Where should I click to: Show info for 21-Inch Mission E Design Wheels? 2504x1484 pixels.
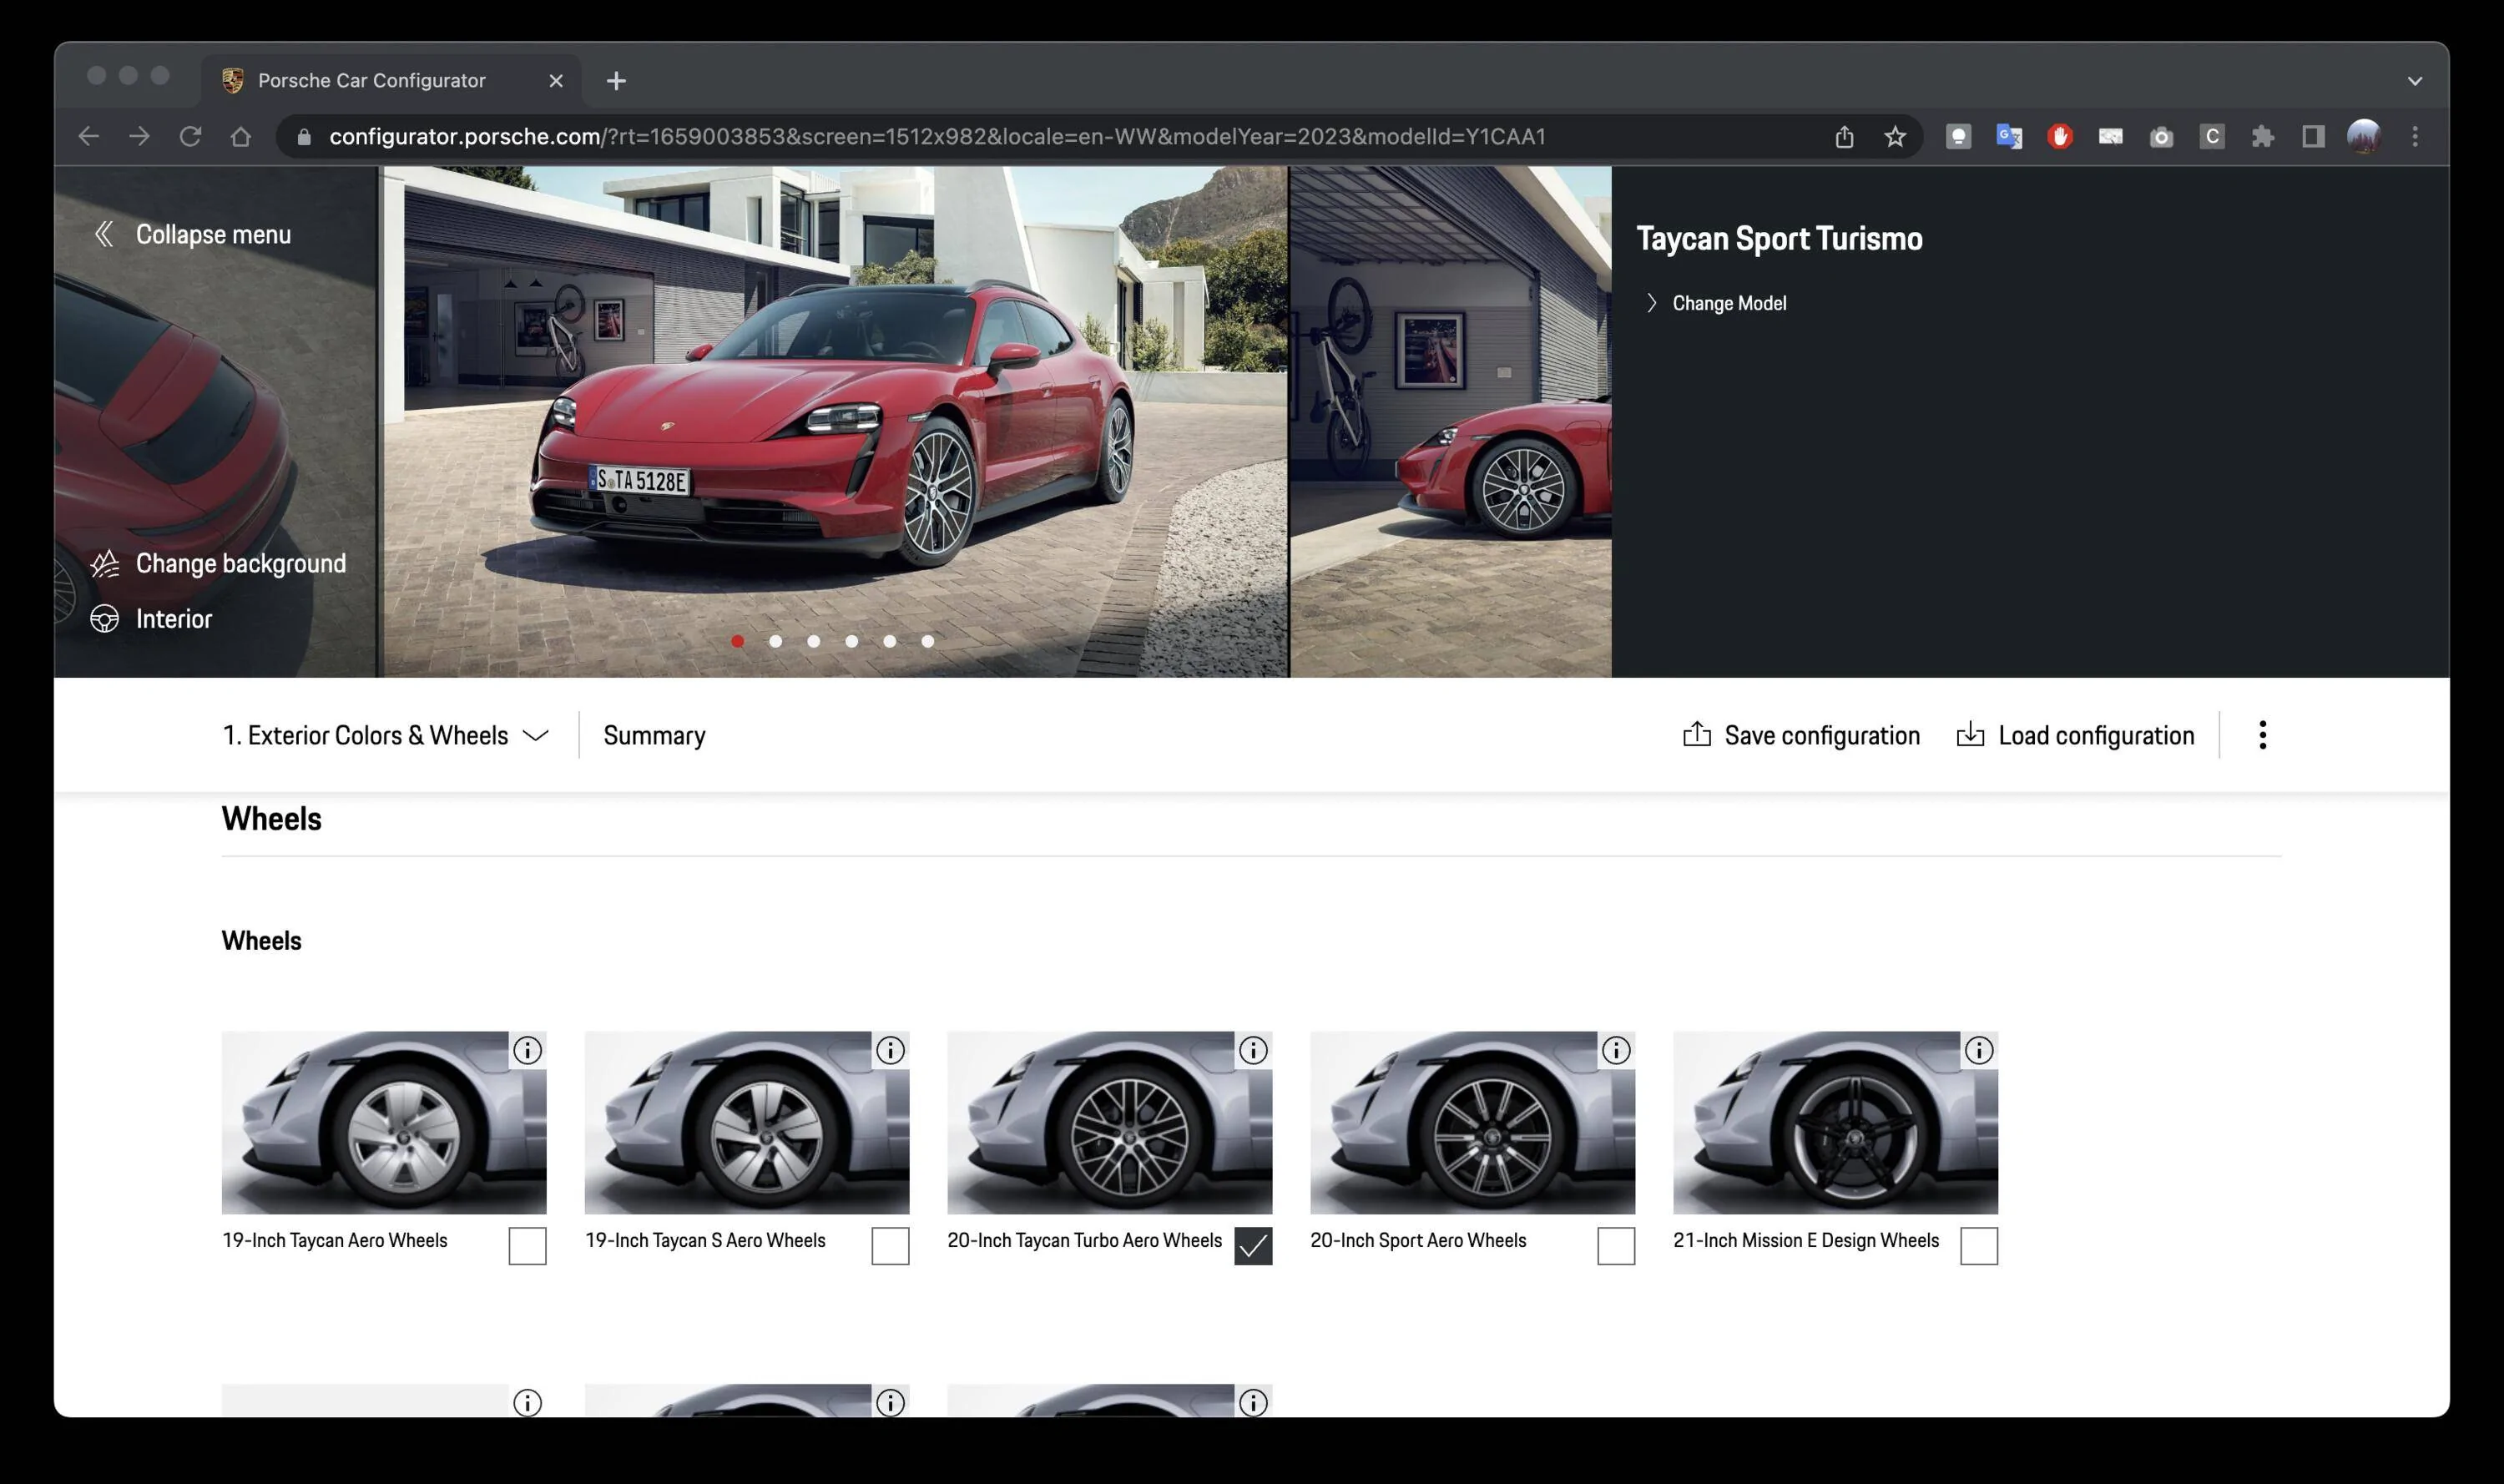pyautogui.click(x=1980, y=1050)
